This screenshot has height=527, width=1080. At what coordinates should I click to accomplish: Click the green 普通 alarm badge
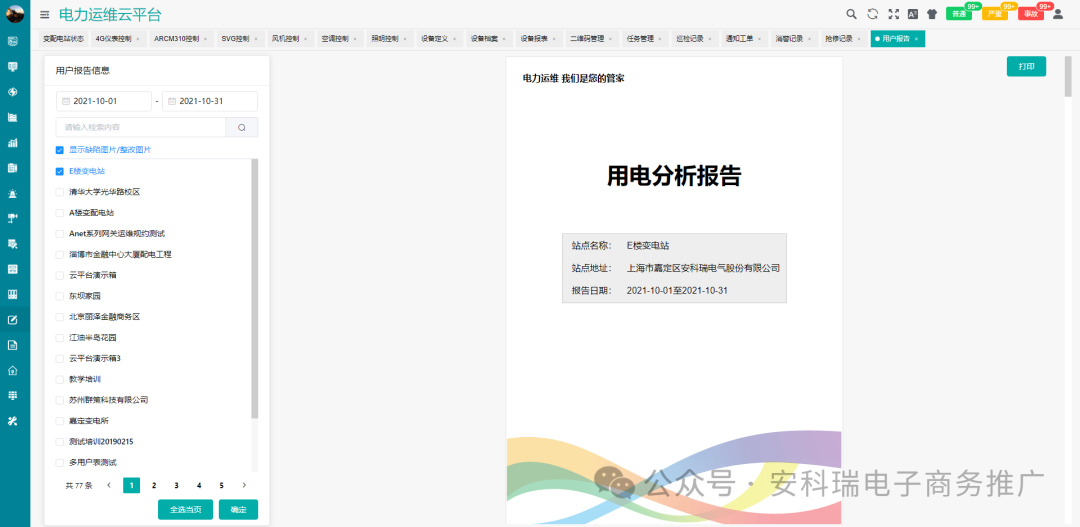click(959, 14)
